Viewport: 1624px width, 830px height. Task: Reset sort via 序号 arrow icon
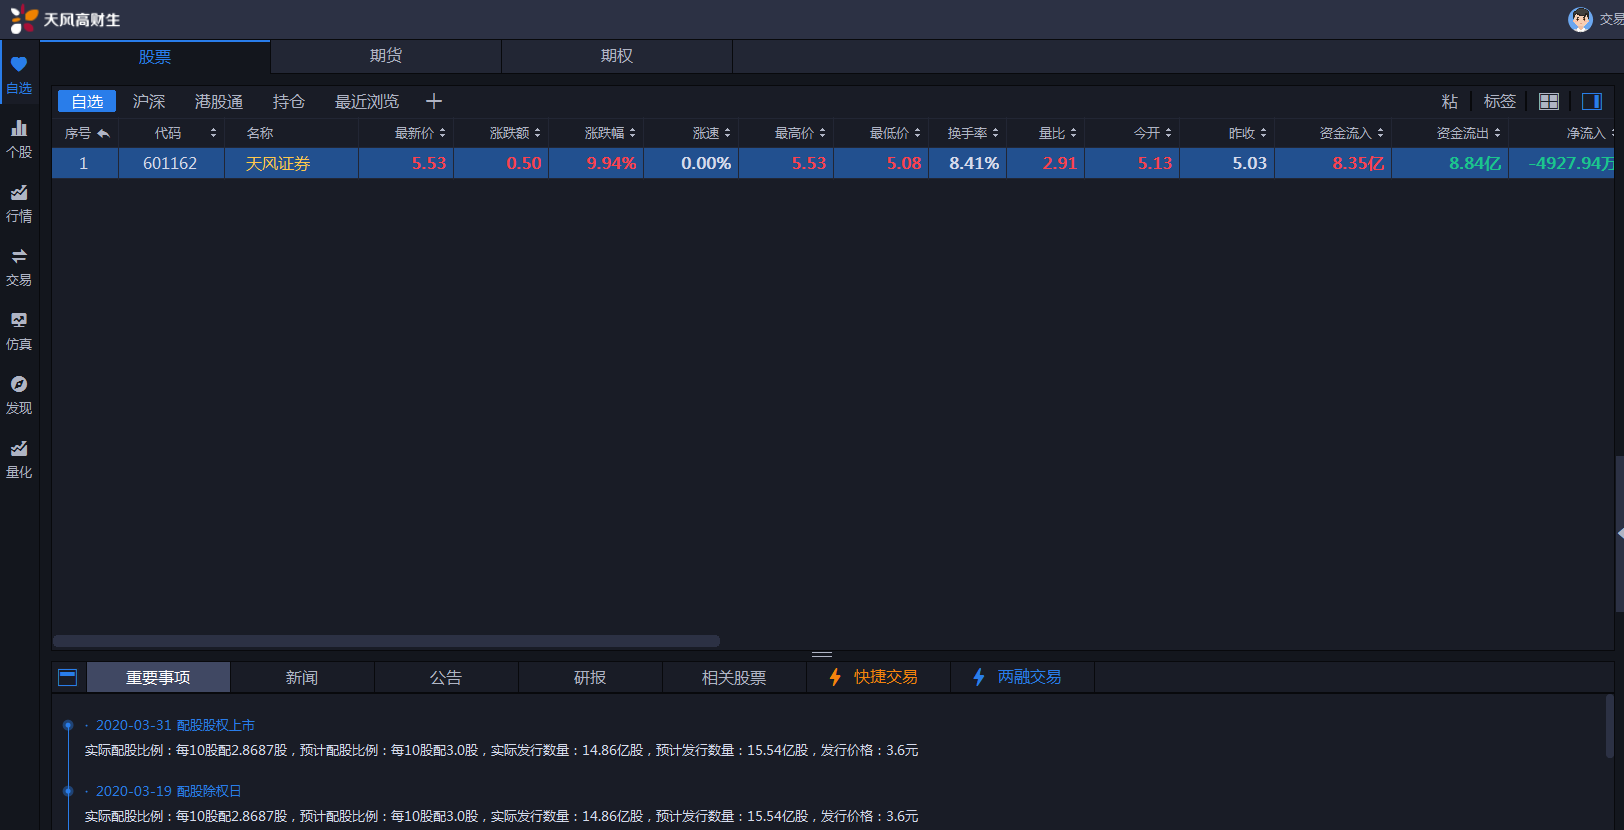point(103,133)
